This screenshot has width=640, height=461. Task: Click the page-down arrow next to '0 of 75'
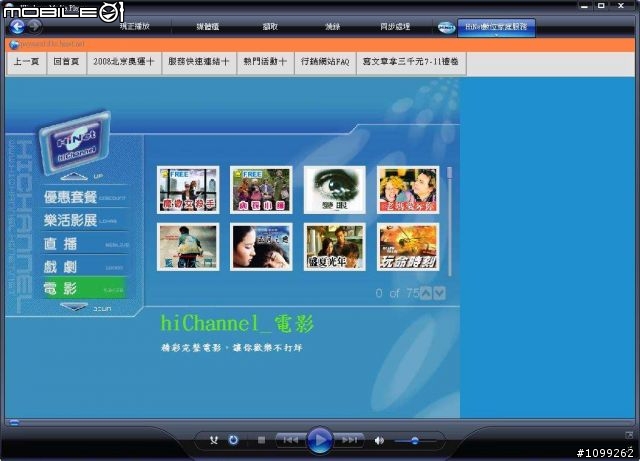pos(439,293)
